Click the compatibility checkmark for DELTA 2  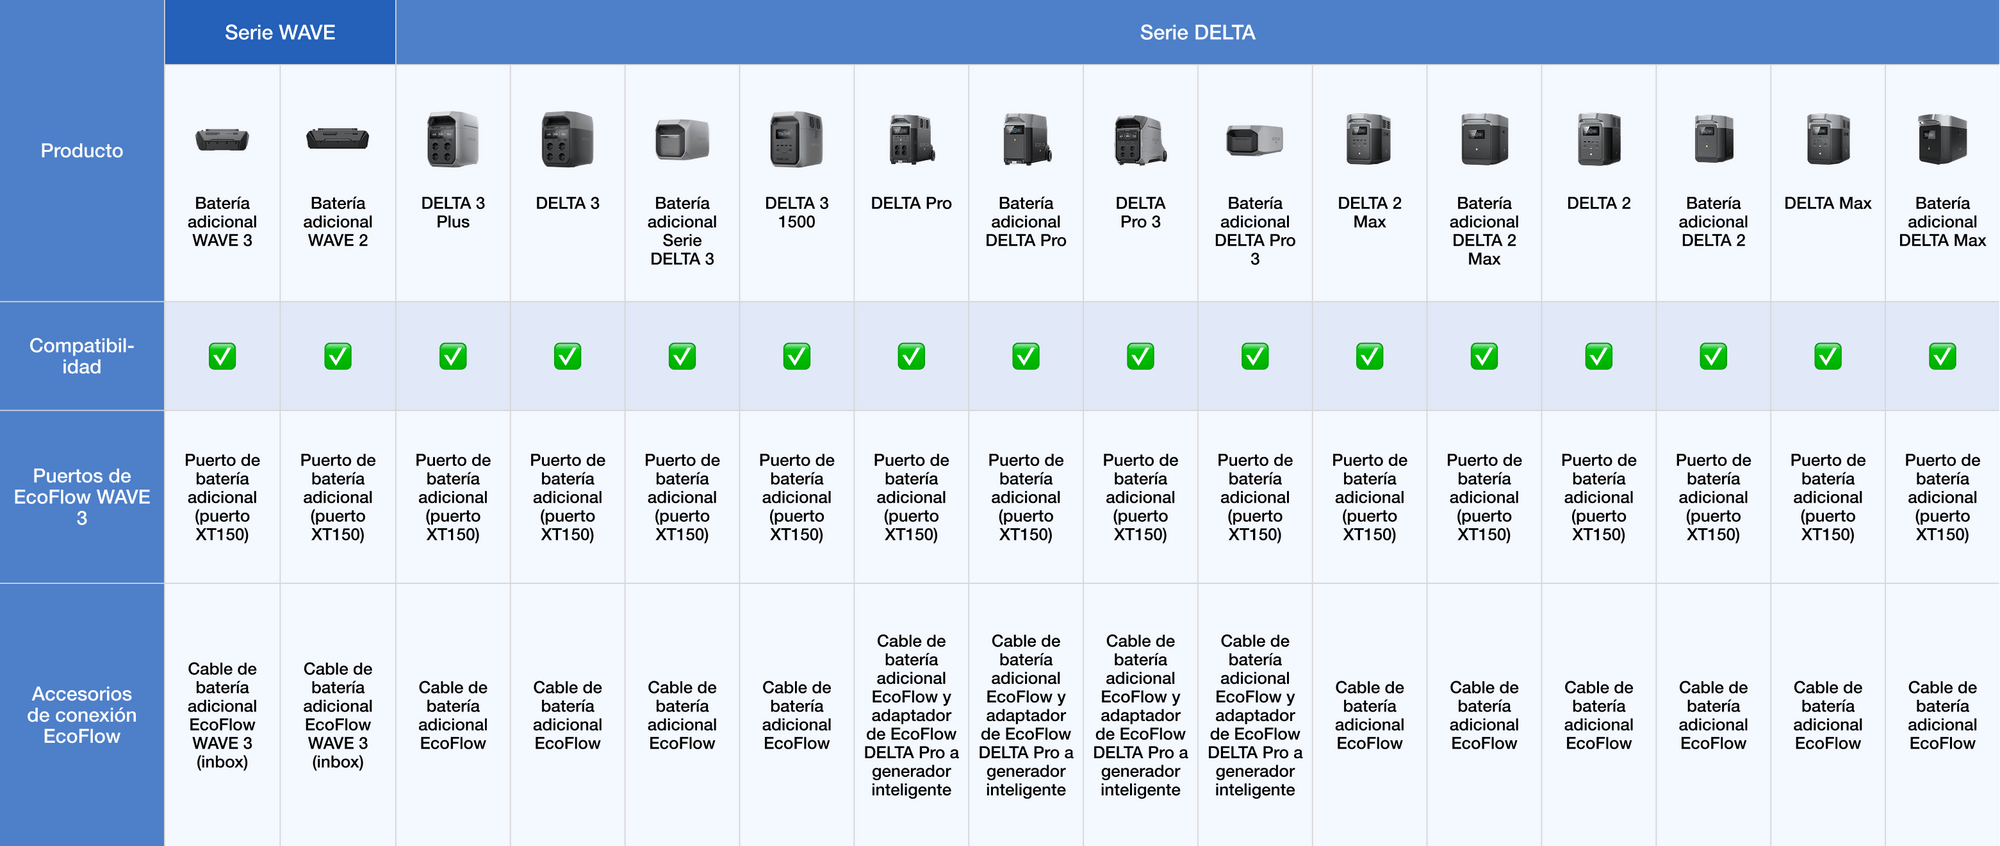point(1598,356)
